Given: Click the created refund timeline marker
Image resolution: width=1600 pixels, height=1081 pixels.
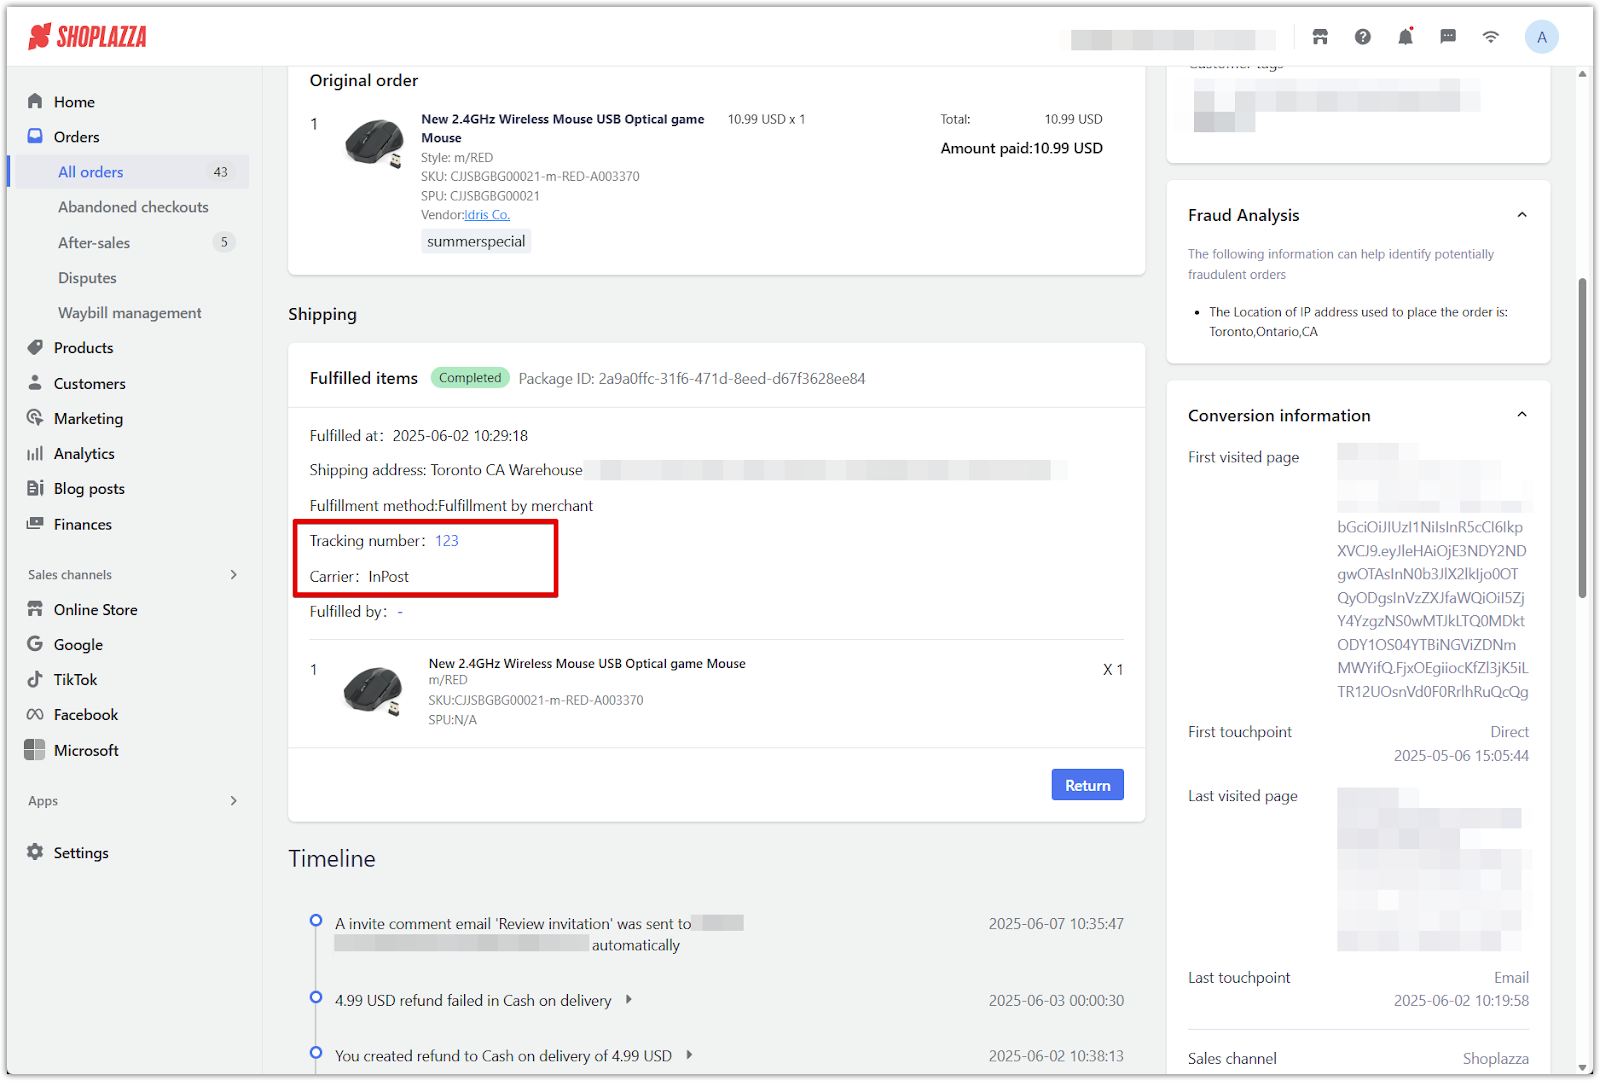Looking at the screenshot, I should (316, 1052).
